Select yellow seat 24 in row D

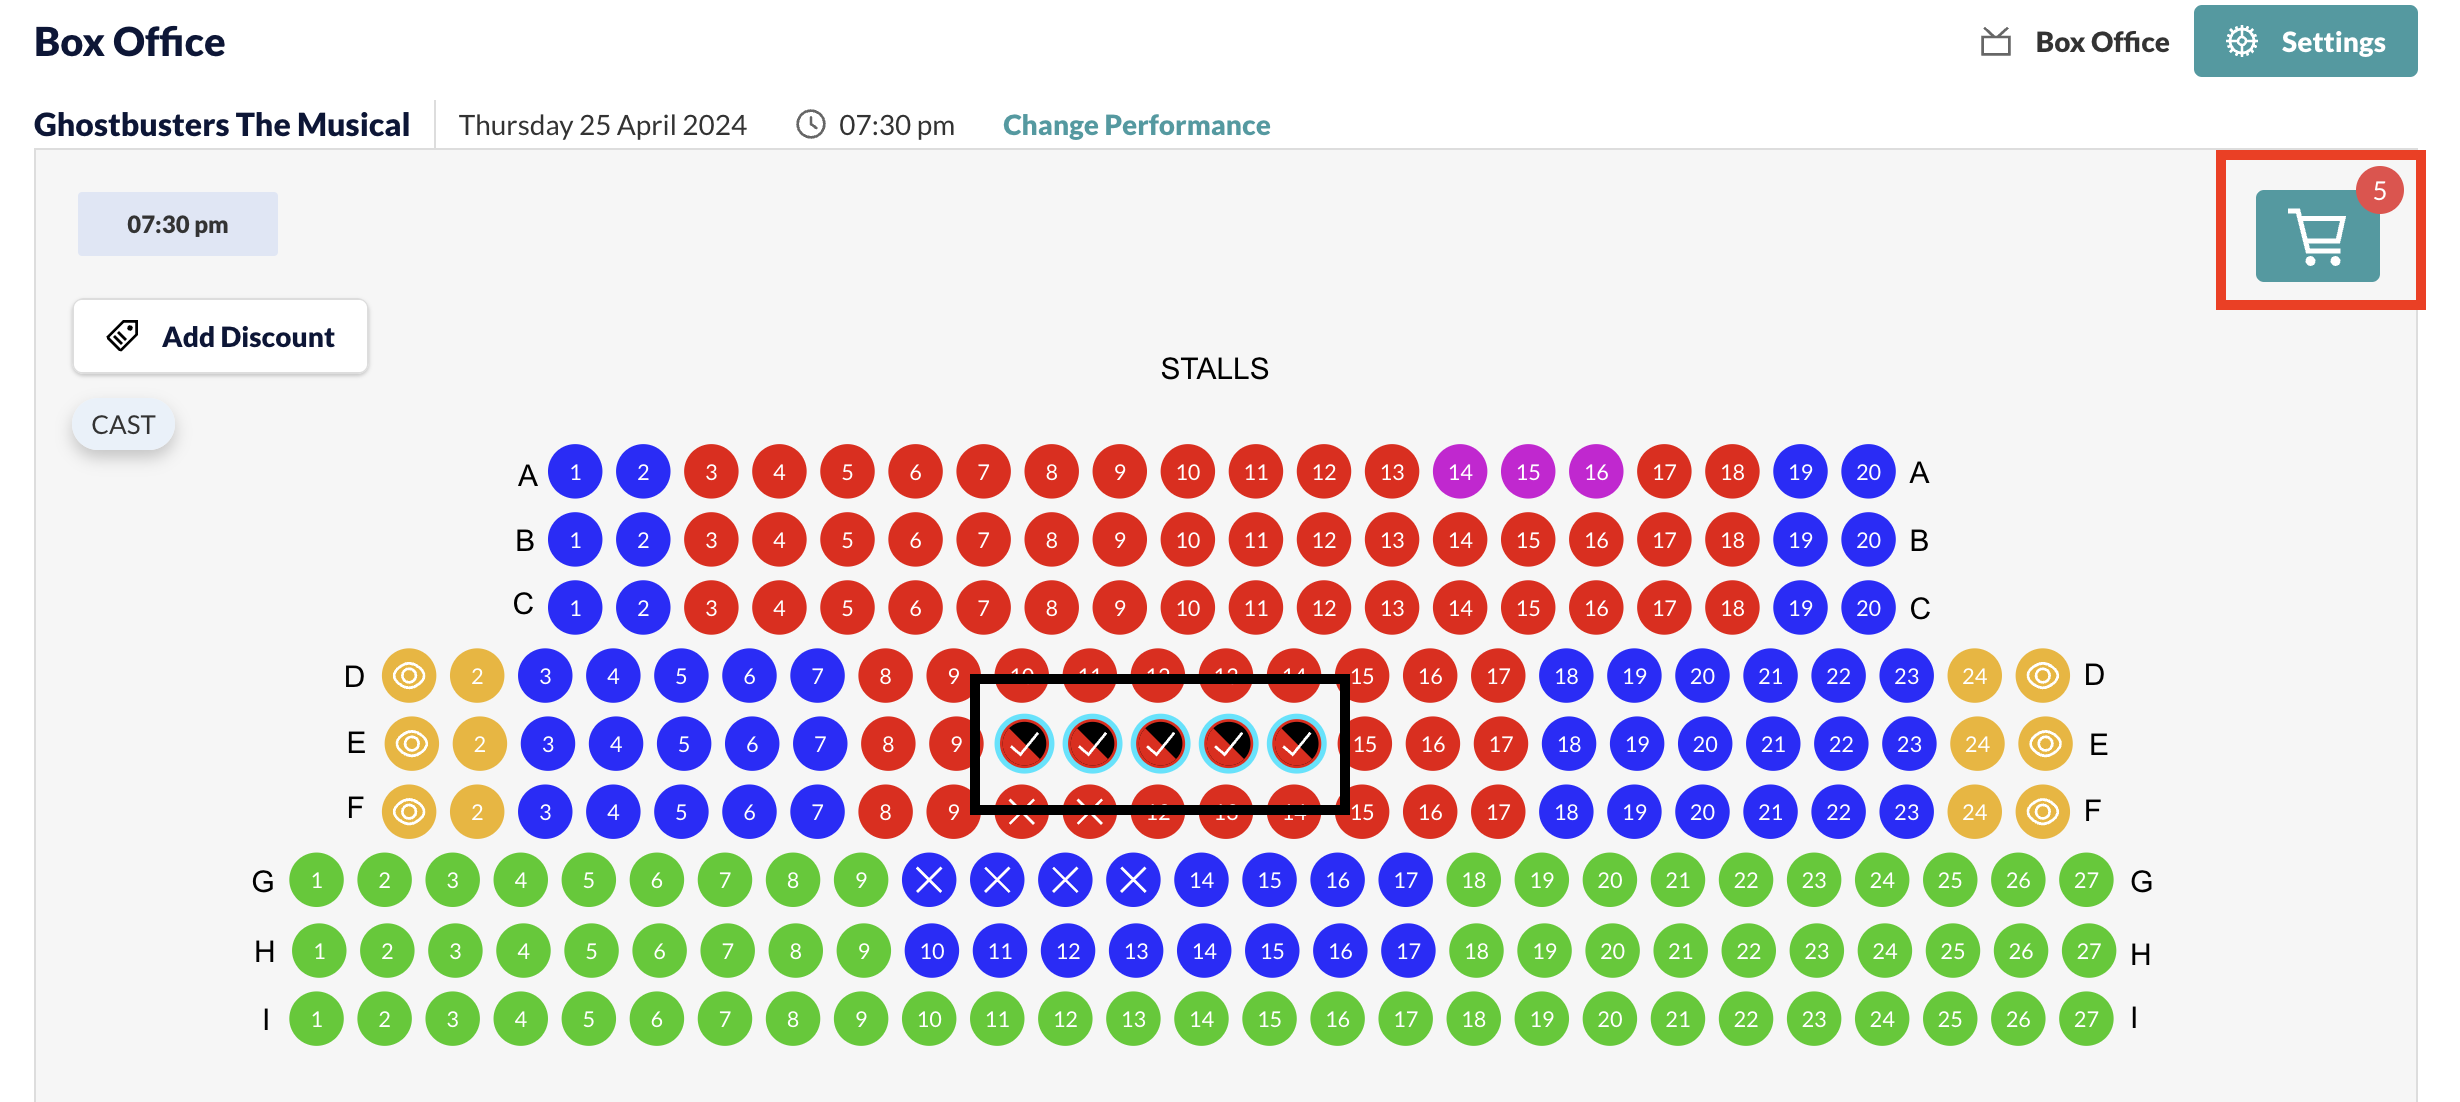click(1974, 676)
